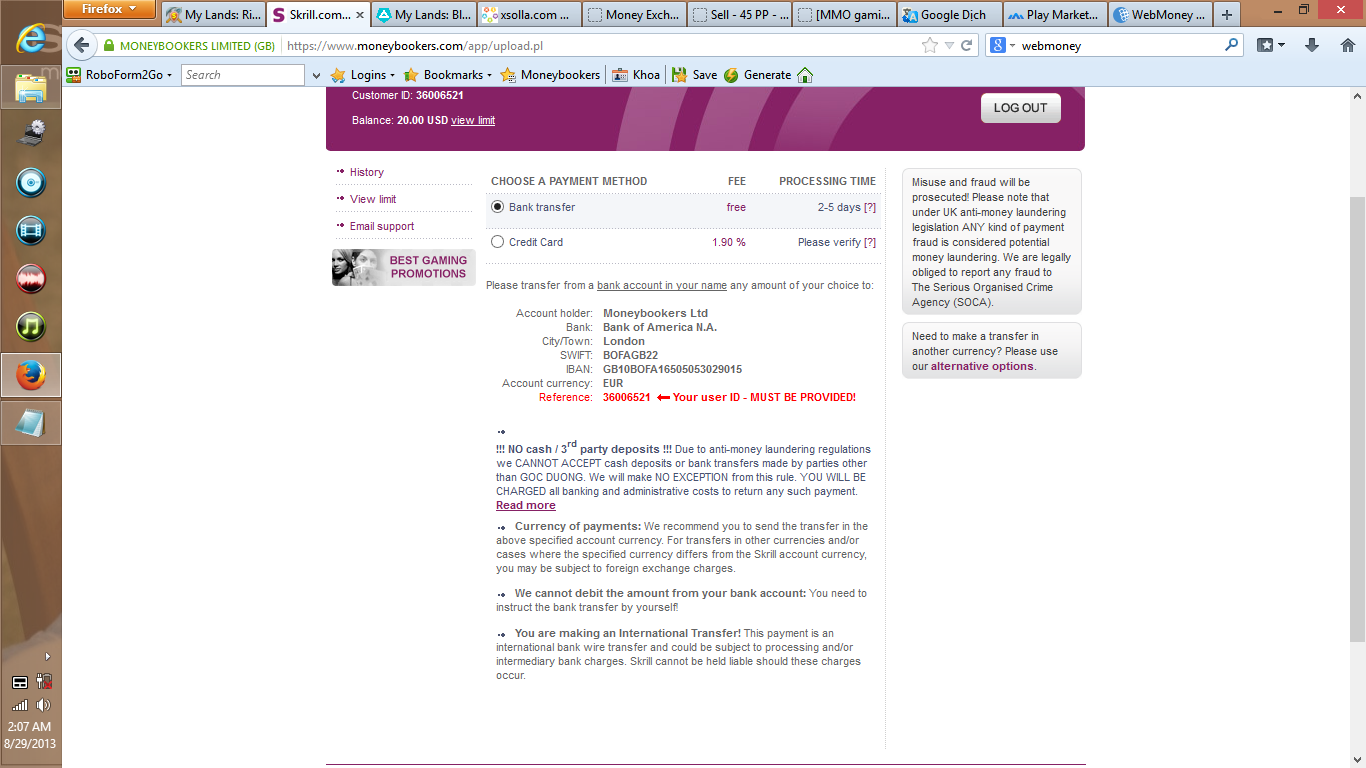Open the notepad app icon in the taskbar
The width and height of the screenshot is (1366, 768).
[x=31, y=423]
